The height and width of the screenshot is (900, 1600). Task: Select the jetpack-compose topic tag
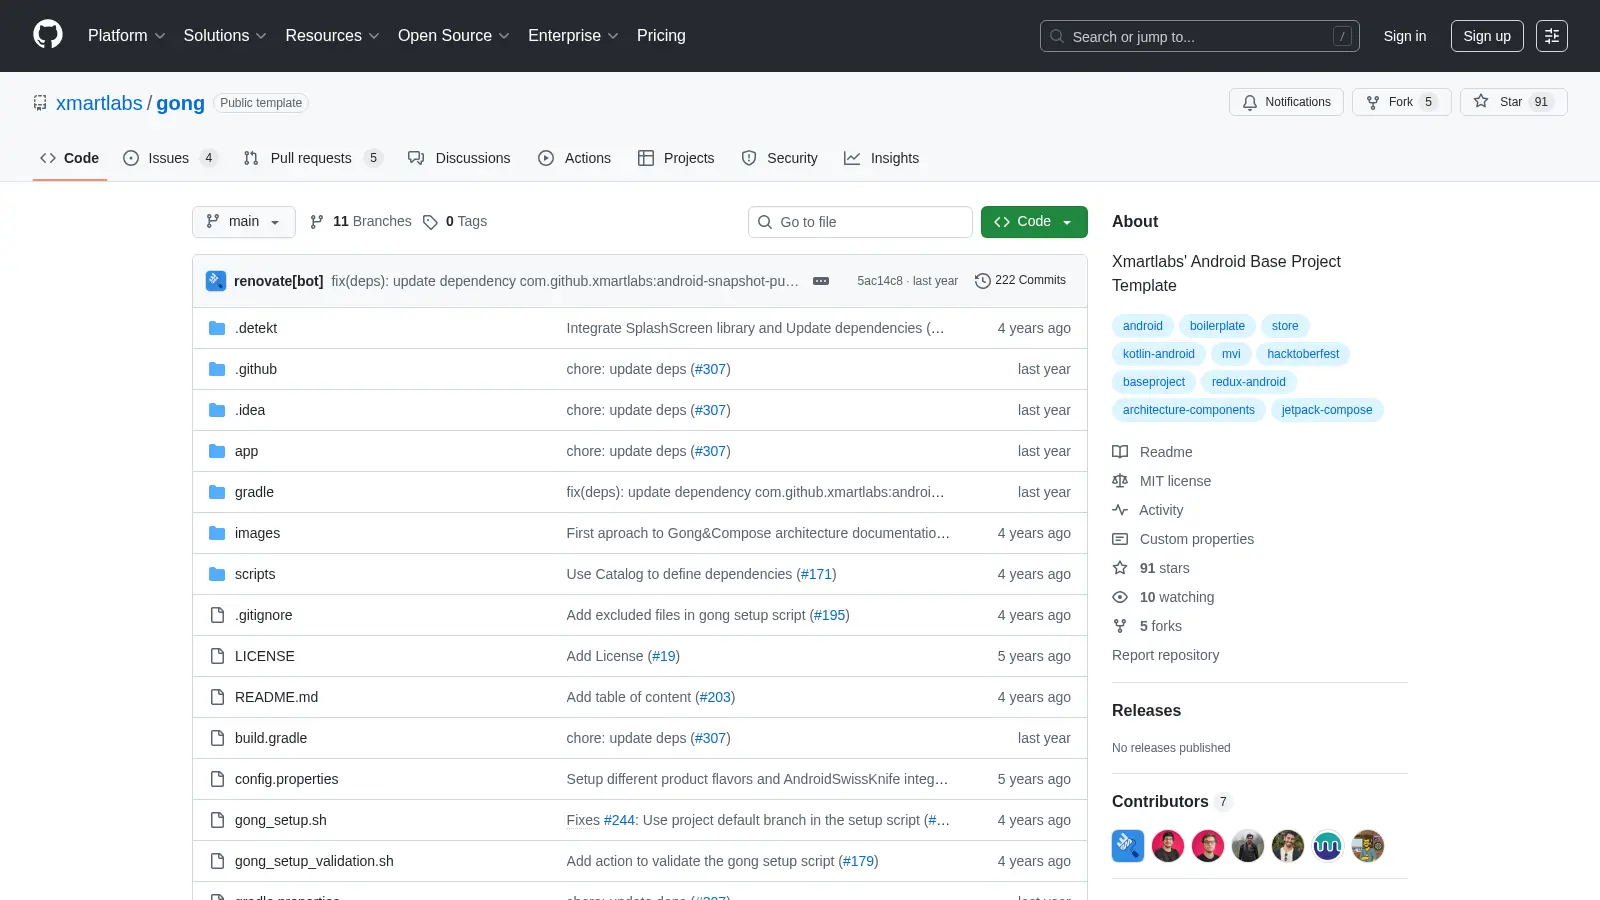[1327, 410]
